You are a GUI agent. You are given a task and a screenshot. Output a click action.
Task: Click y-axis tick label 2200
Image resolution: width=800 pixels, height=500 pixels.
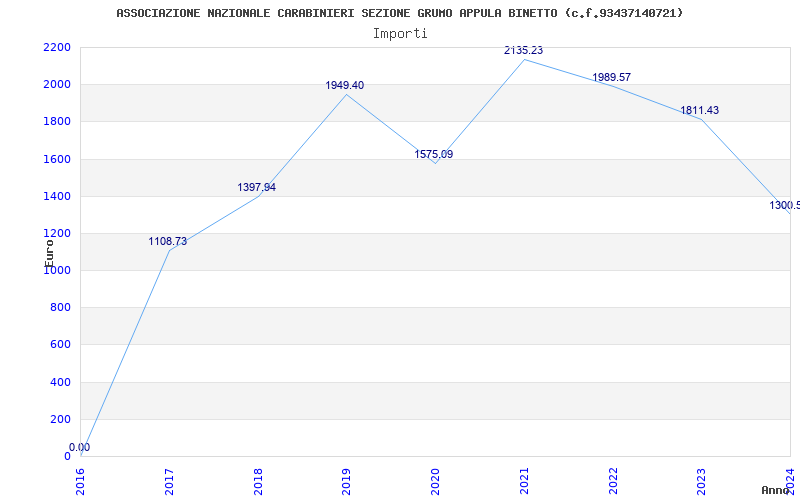point(57,47)
